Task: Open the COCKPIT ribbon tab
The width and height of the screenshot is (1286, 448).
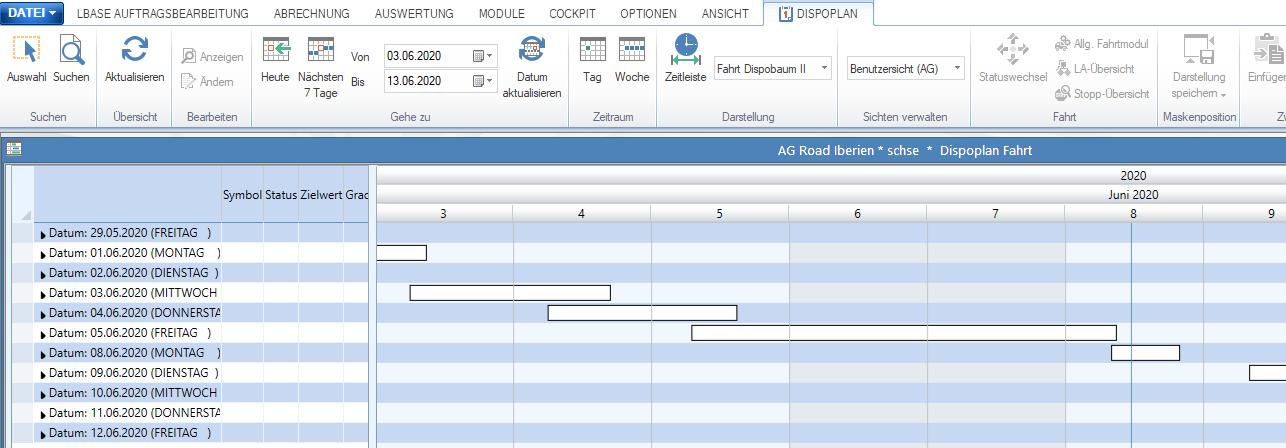Action: 572,14
